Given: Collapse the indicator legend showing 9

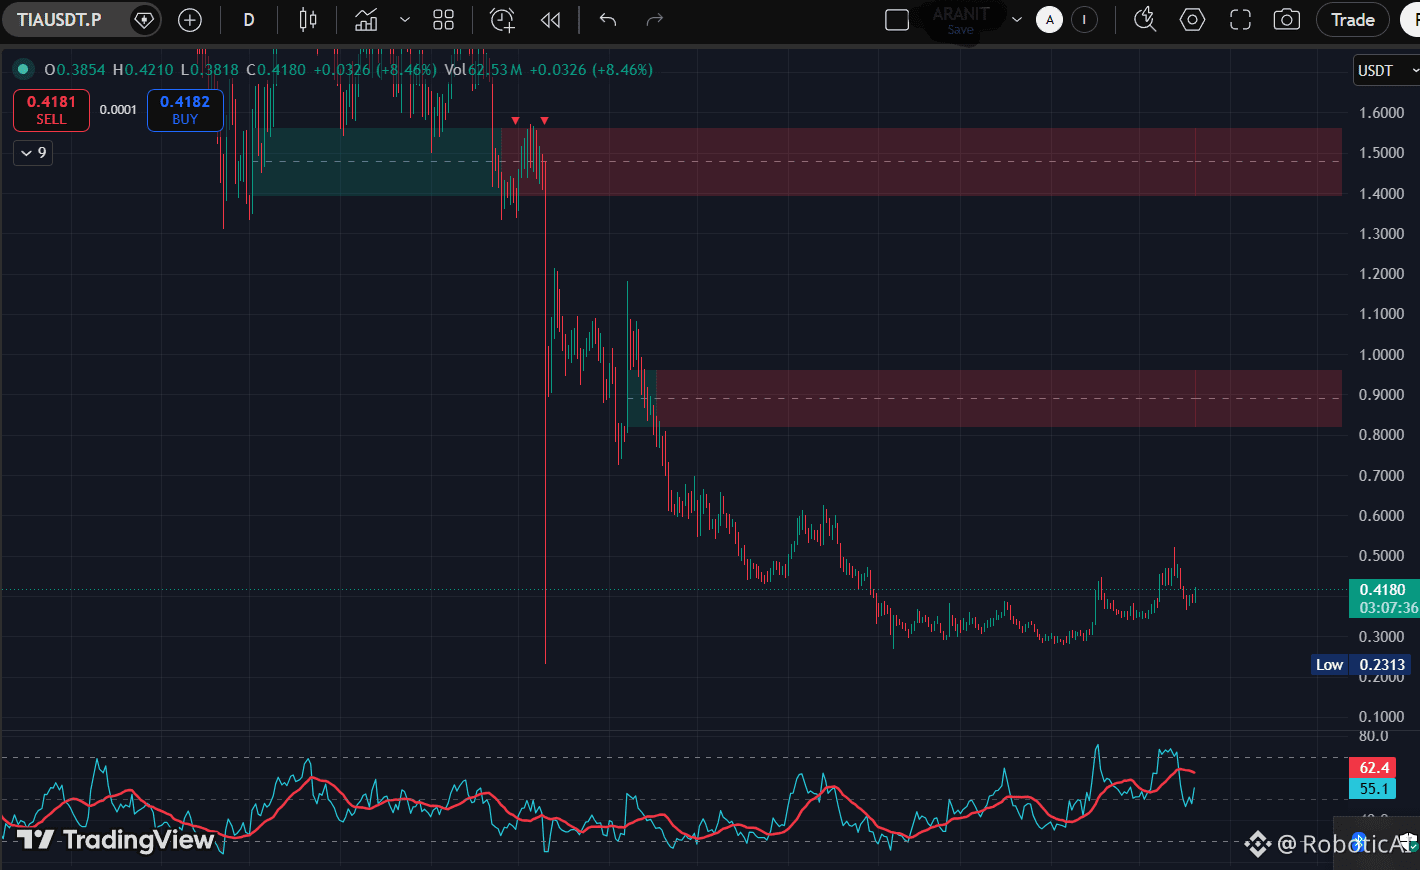Looking at the screenshot, I should click(33, 153).
